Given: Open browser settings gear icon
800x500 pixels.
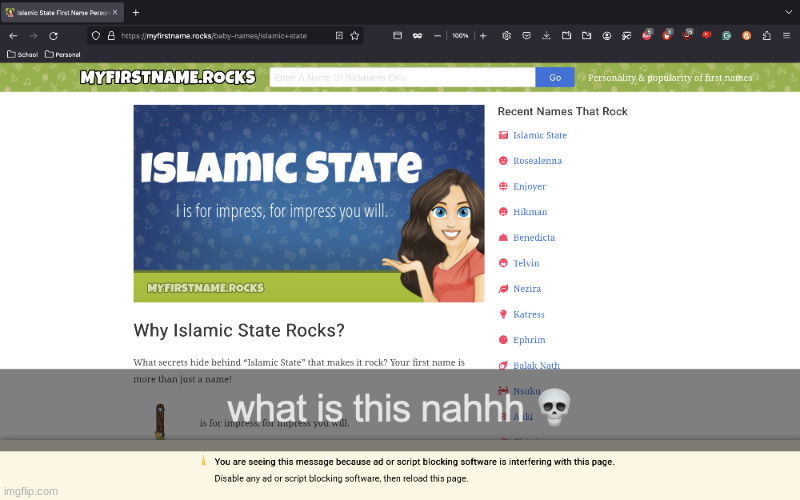Looking at the screenshot, I should point(506,35).
